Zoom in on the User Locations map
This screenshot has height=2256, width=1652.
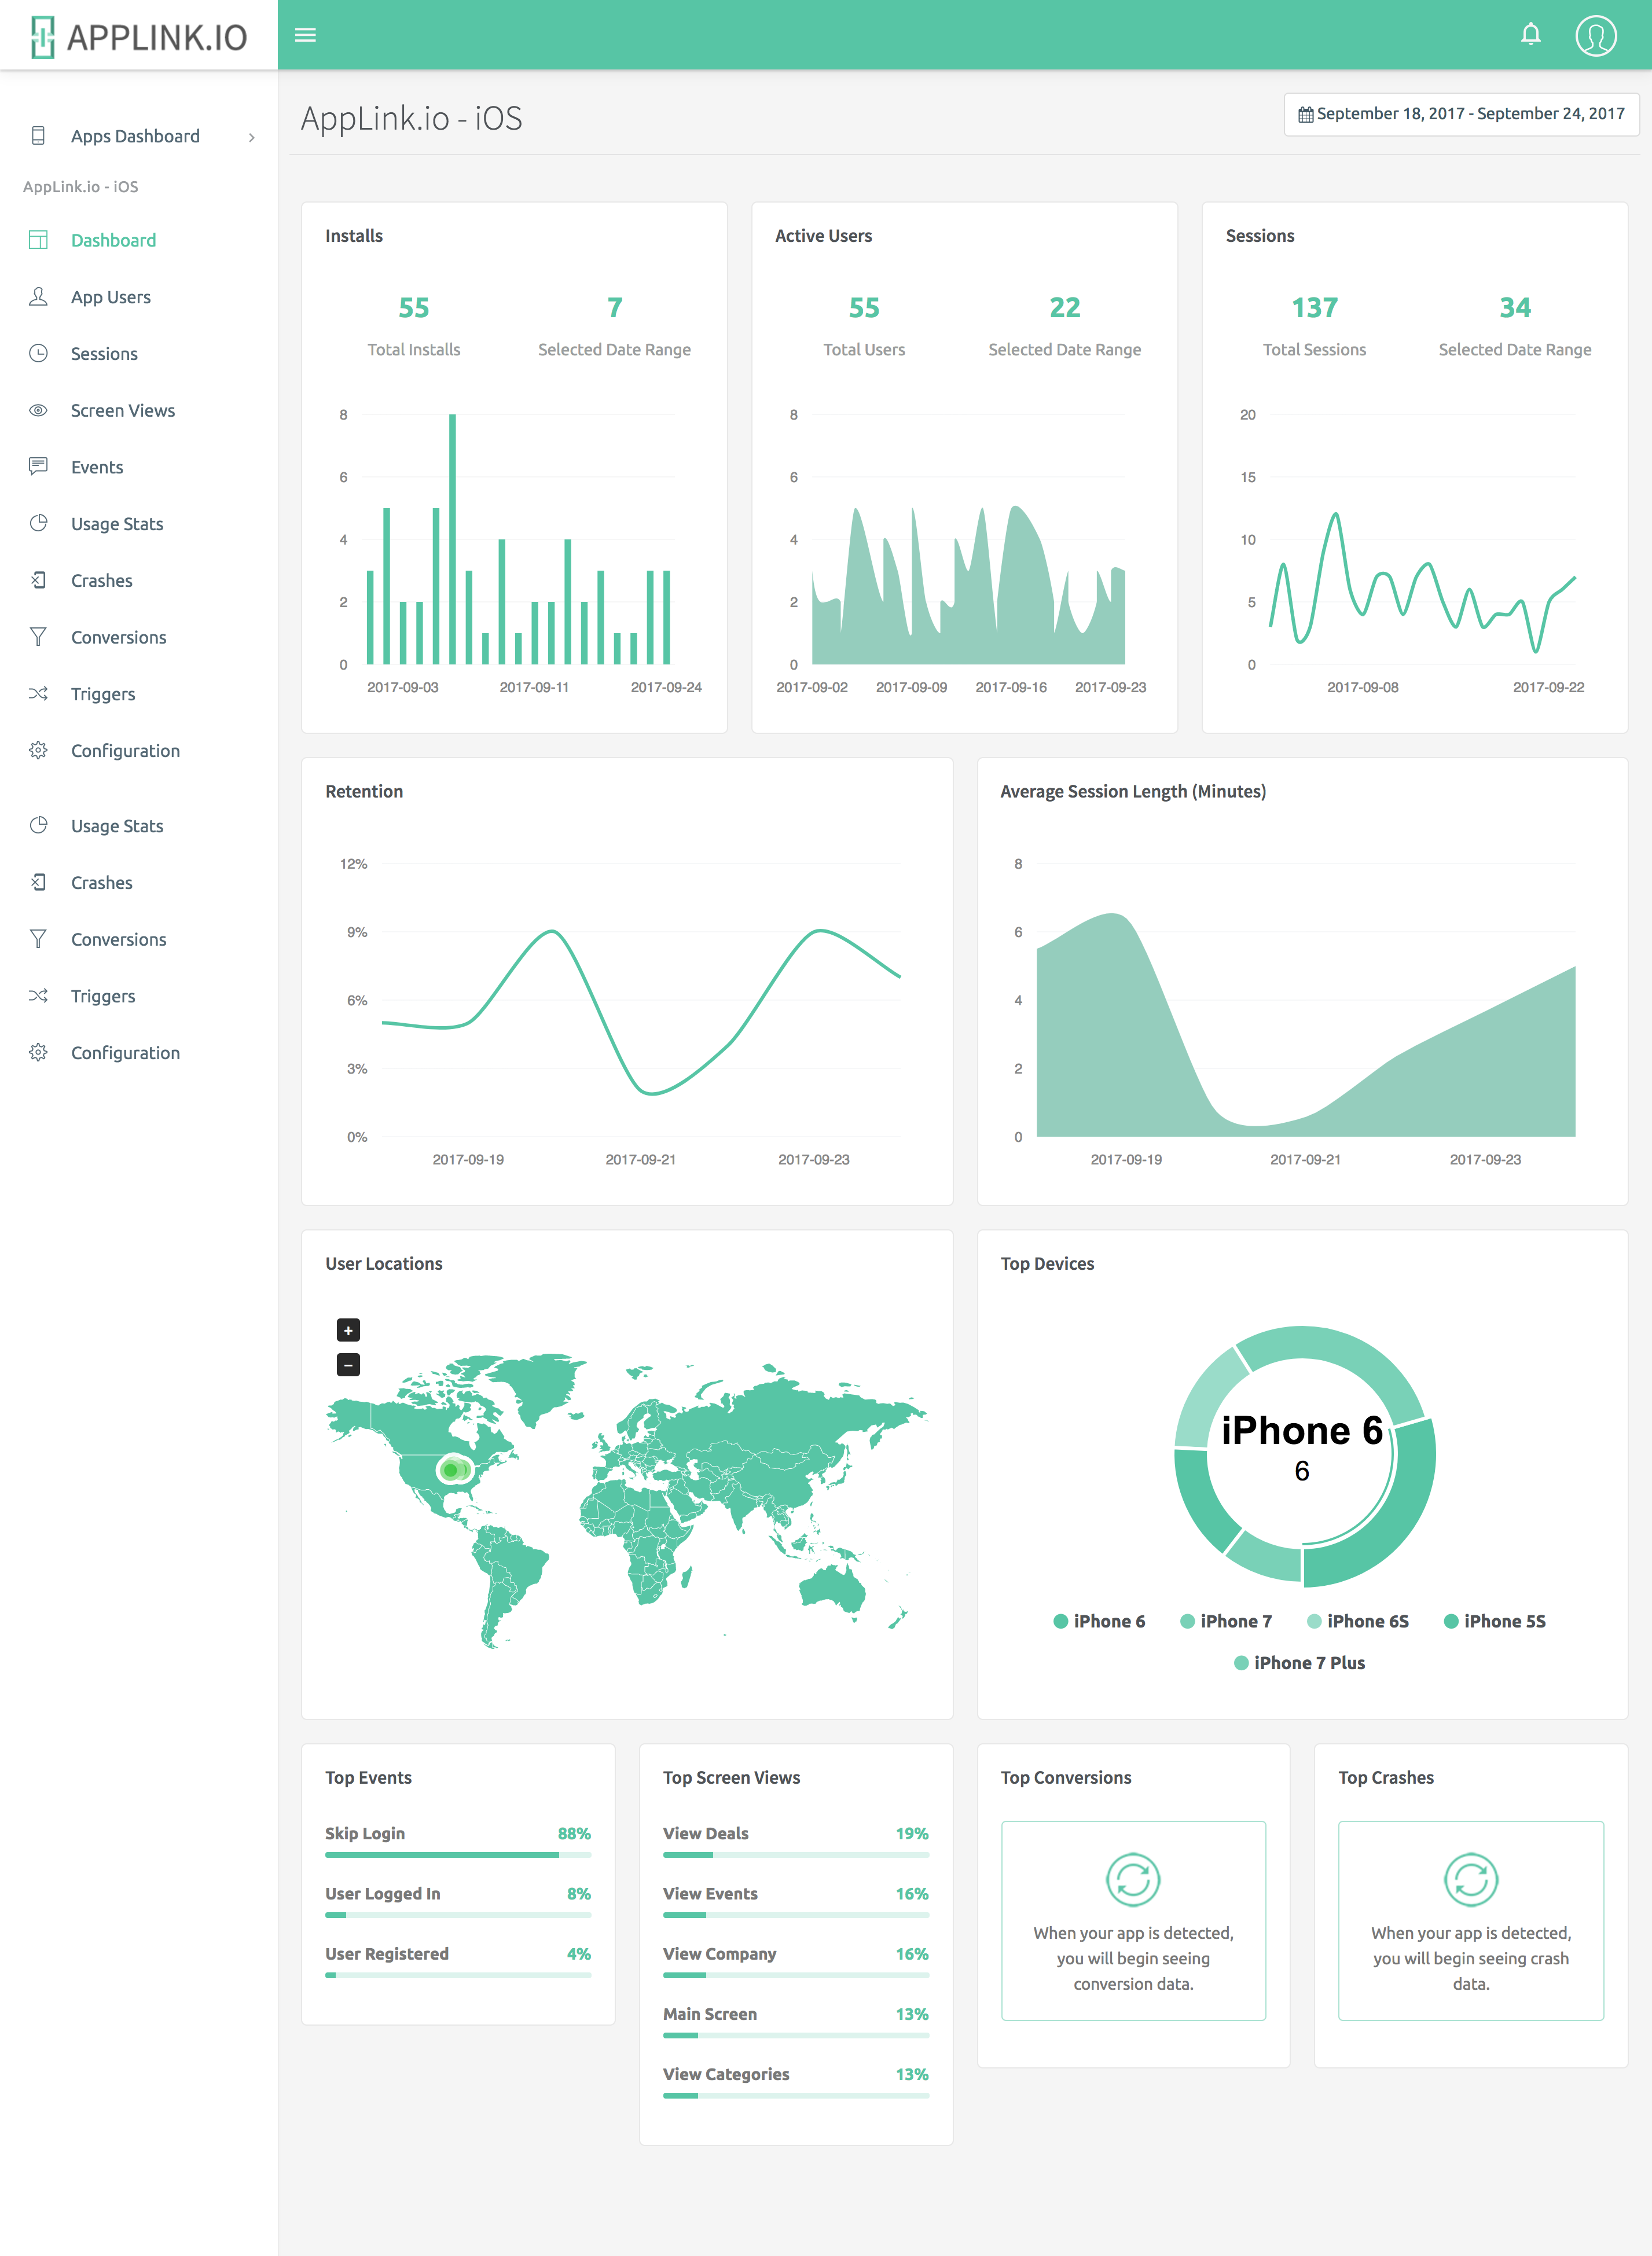[x=348, y=1330]
